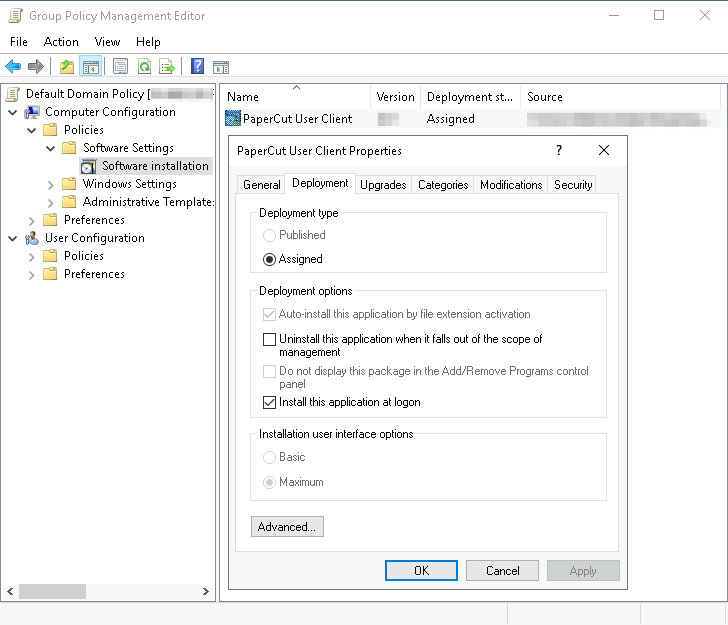Switch to the Modifications tab
This screenshot has height=625, width=728.
[511, 185]
